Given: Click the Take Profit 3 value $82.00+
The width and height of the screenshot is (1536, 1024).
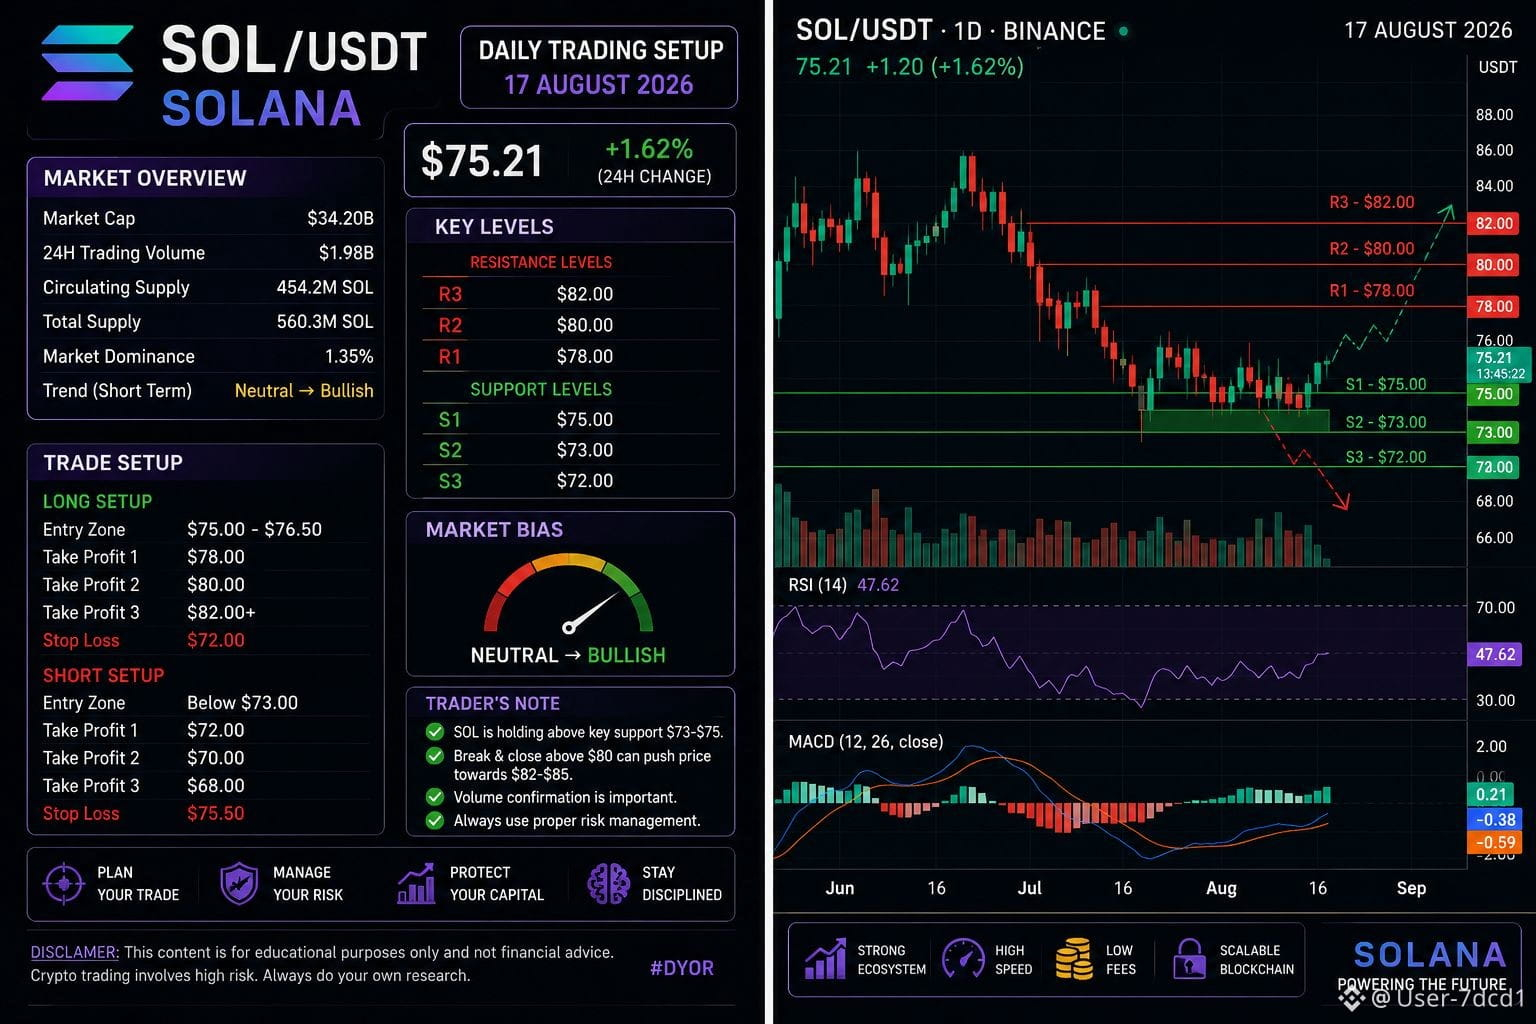Looking at the screenshot, I should coord(221,612).
